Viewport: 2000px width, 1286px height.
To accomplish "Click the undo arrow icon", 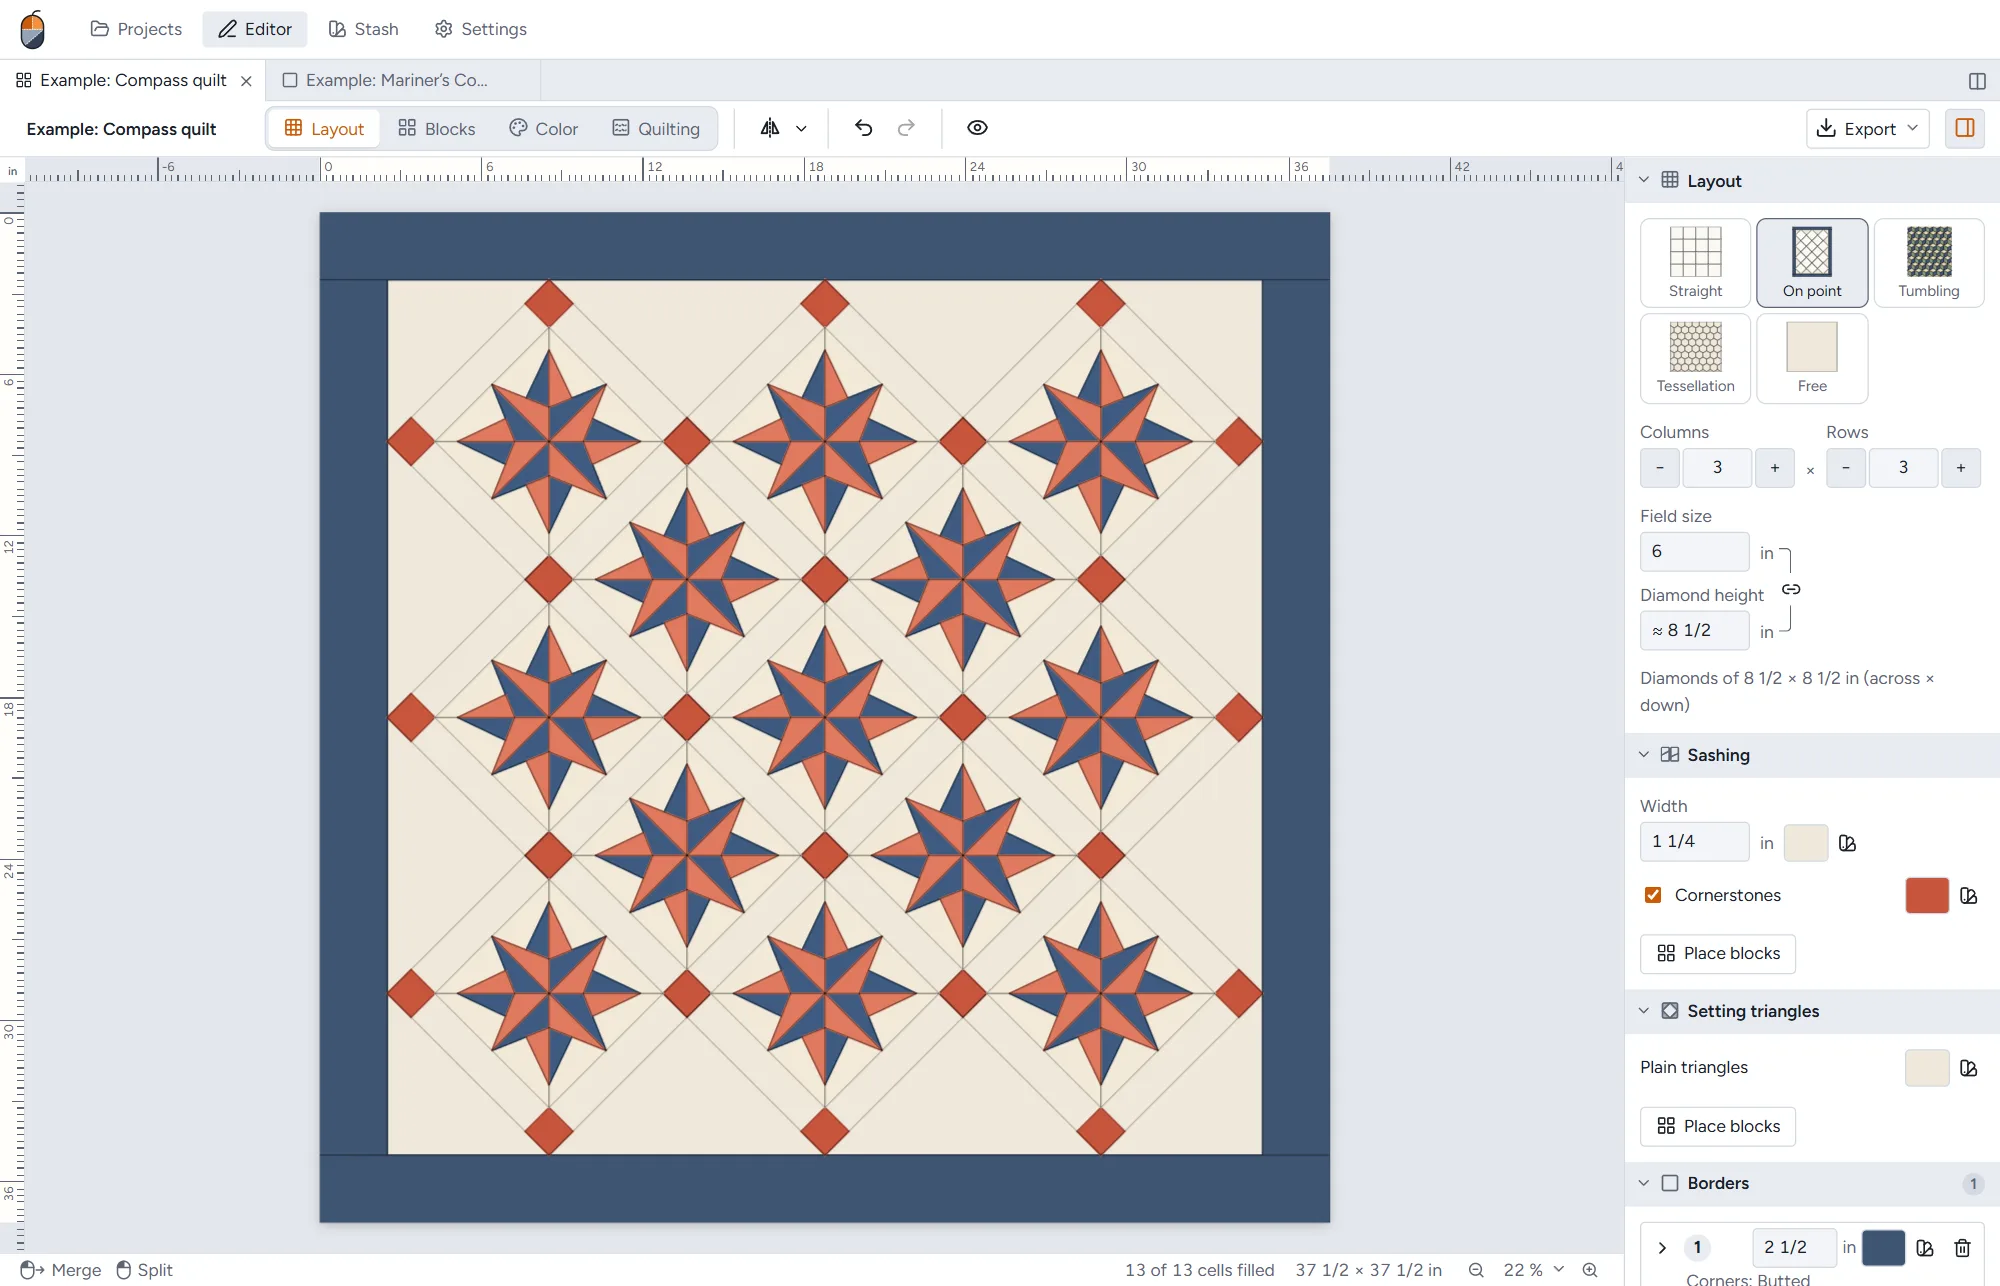I will [x=864, y=128].
